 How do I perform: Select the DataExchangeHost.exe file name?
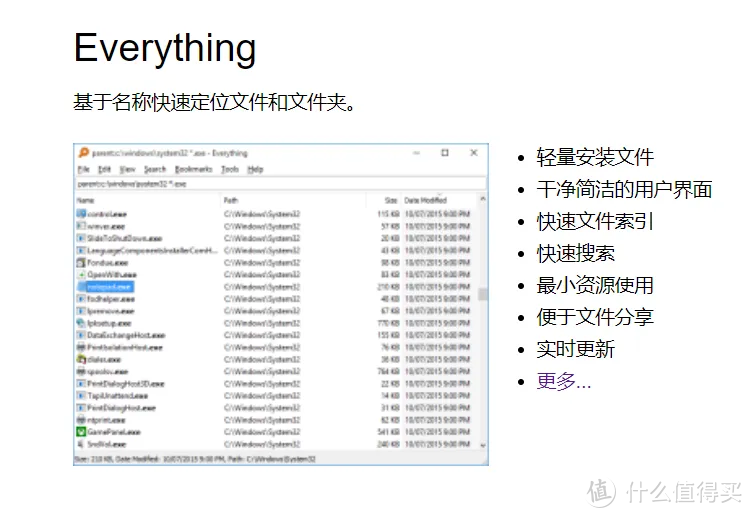[126, 335]
